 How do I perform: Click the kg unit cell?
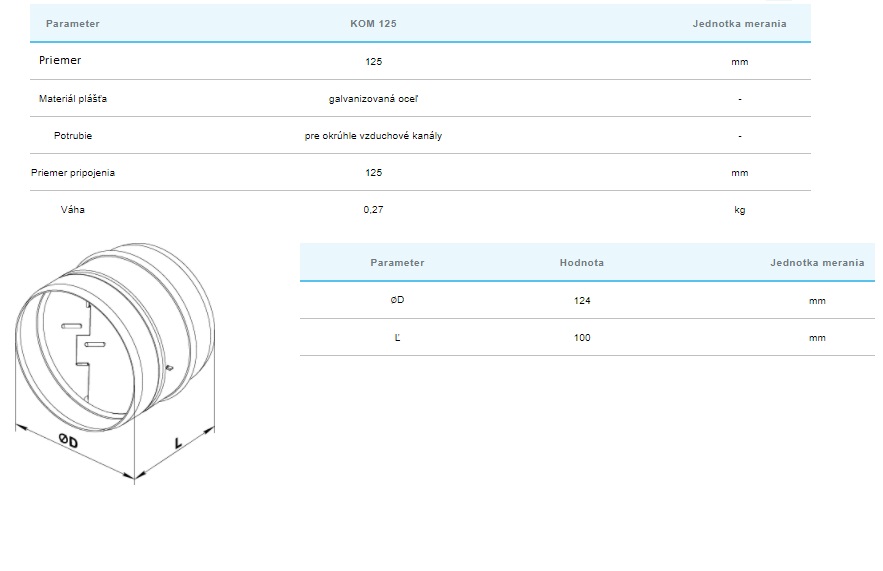coord(739,210)
